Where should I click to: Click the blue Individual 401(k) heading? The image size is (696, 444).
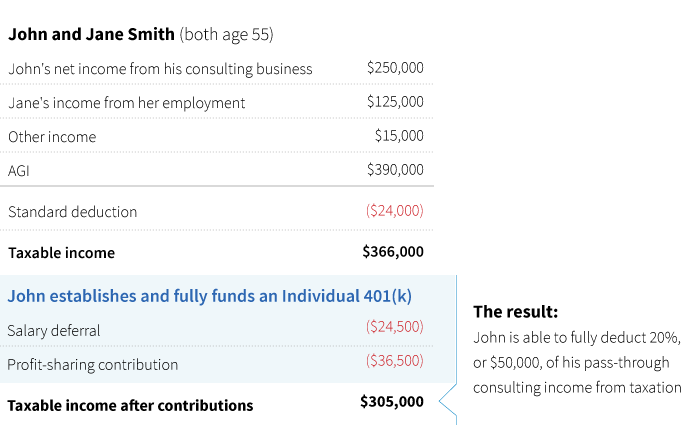point(209,296)
